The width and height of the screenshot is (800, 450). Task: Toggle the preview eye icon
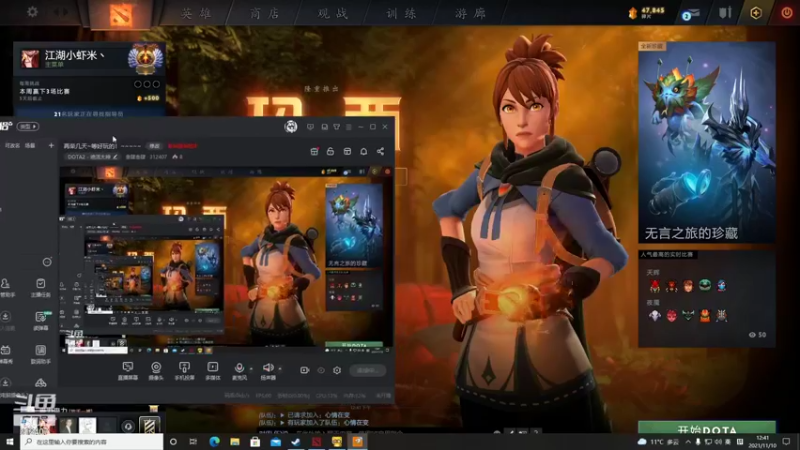(321, 370)
